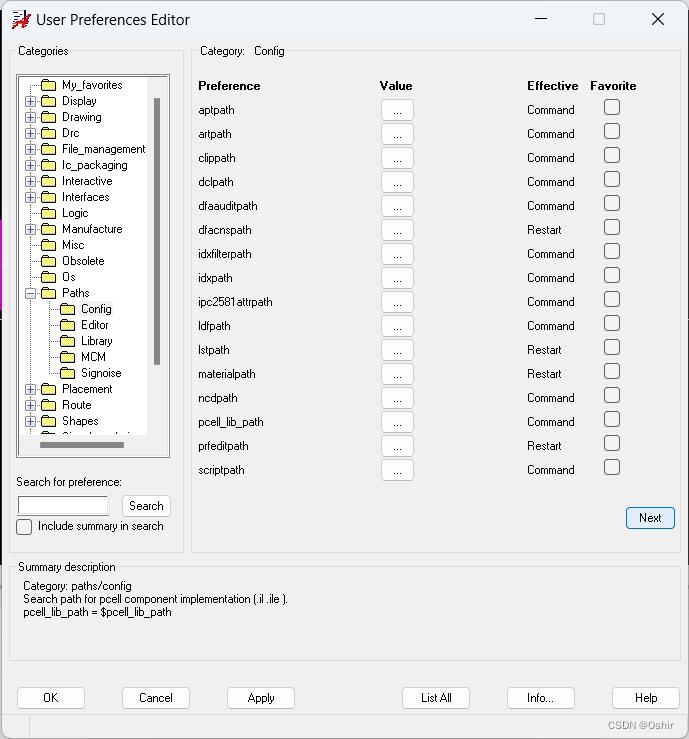Image resolution: width=689 pixels, height=739 pixels.
Task: Open the My_favorites folder
Action: [x=91, y=85]
